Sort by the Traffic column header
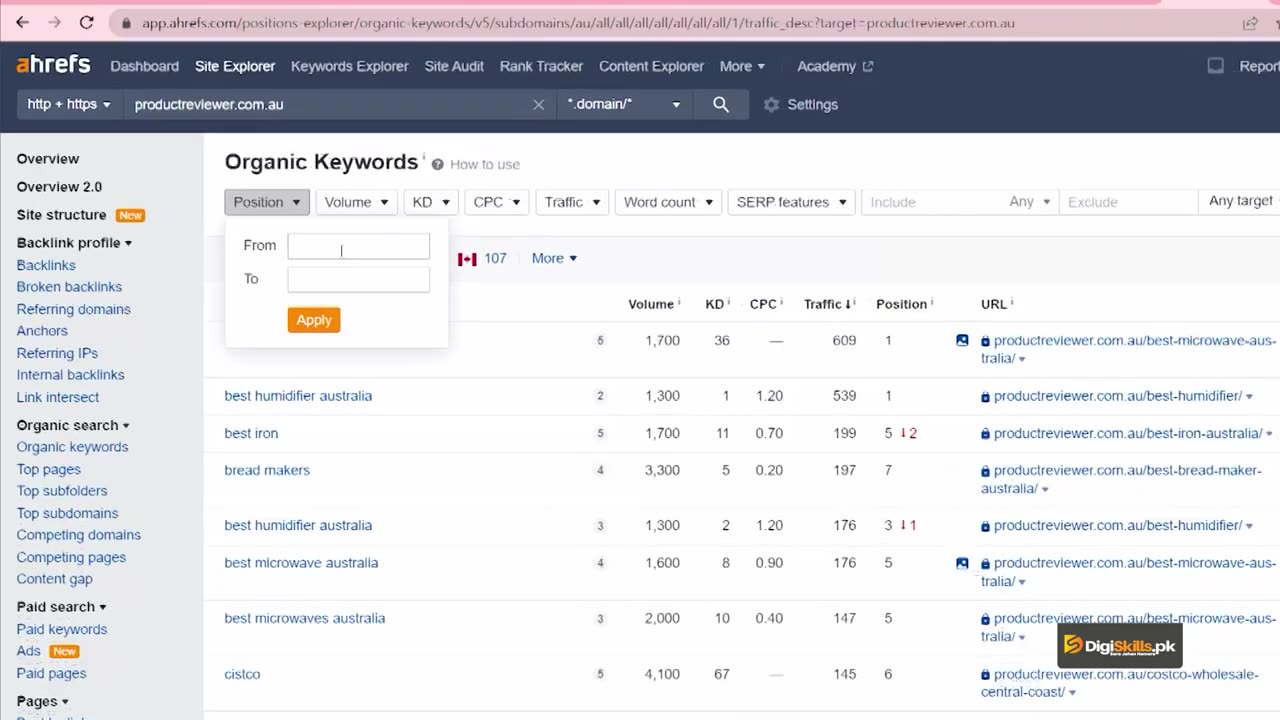The image size is (1280, 720). click(x=827, y=304)
